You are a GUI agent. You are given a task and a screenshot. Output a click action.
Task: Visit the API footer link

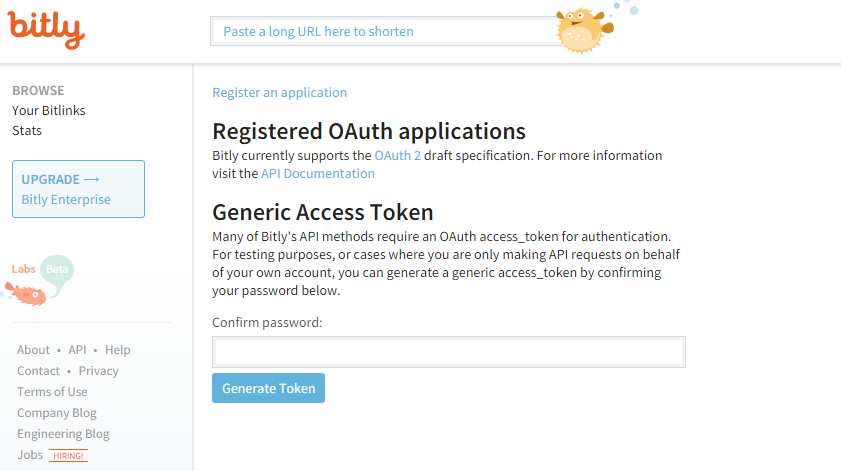pos(77,350)
